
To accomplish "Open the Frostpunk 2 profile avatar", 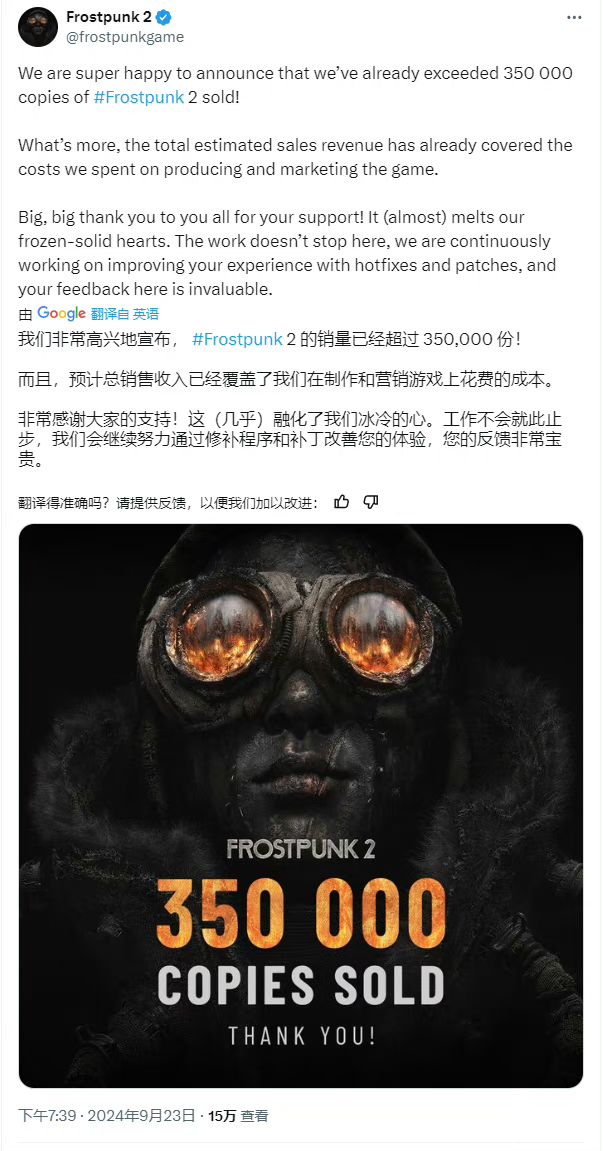I will (x=37, y=27).
